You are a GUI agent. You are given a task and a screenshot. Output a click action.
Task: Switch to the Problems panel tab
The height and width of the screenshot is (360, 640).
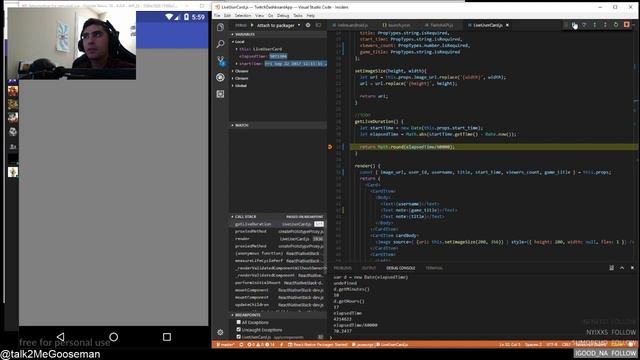coord(342,268)
